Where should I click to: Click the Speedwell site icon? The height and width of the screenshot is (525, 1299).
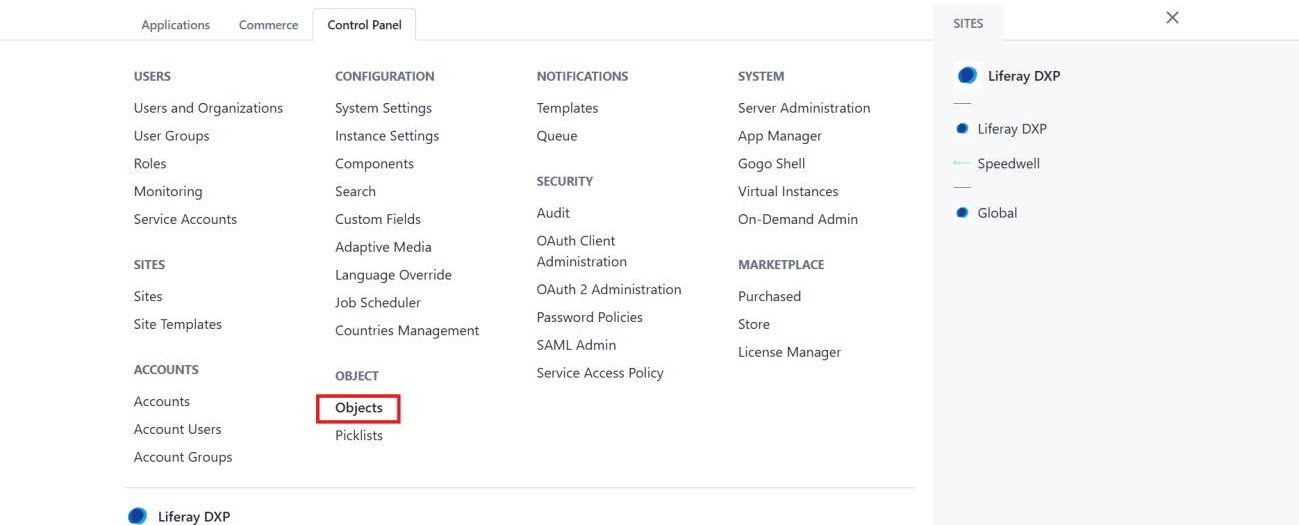pyautogui.click(x=962, y=164)
